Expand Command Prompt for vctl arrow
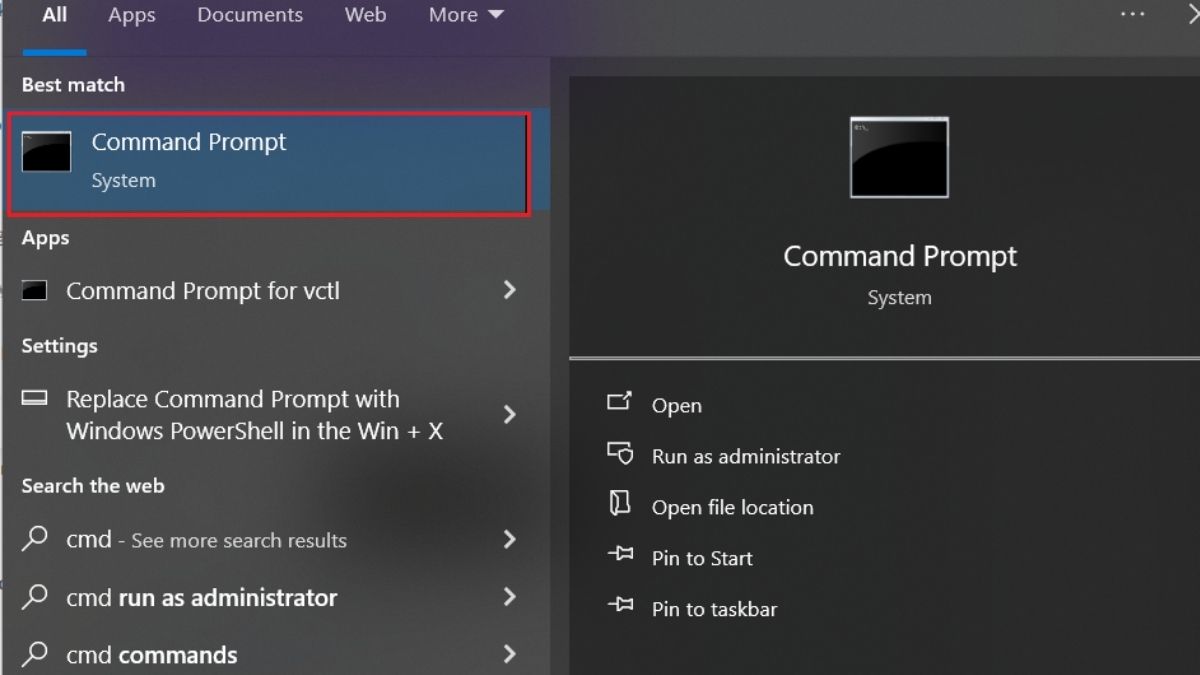 (x=509, y=290)
